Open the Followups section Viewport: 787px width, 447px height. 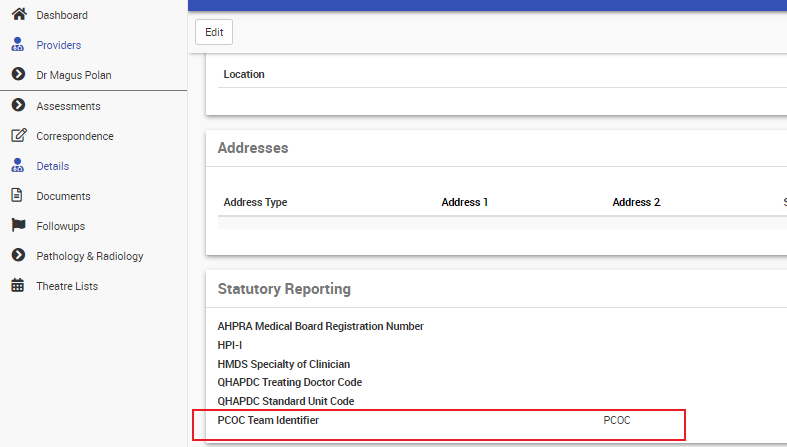click(x=61, y=226)
